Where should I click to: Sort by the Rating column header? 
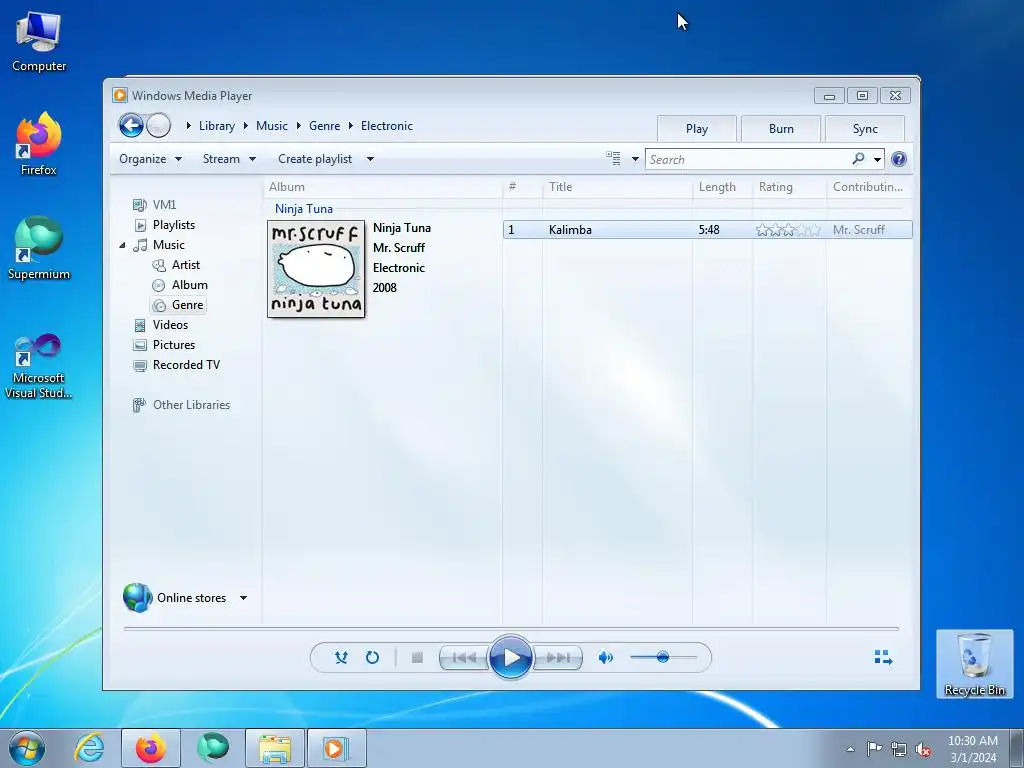(790, 187)
